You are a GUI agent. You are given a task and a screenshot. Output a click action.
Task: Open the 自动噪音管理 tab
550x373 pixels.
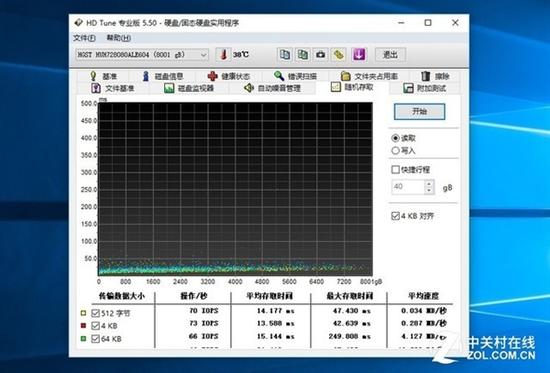coord(273,88)
